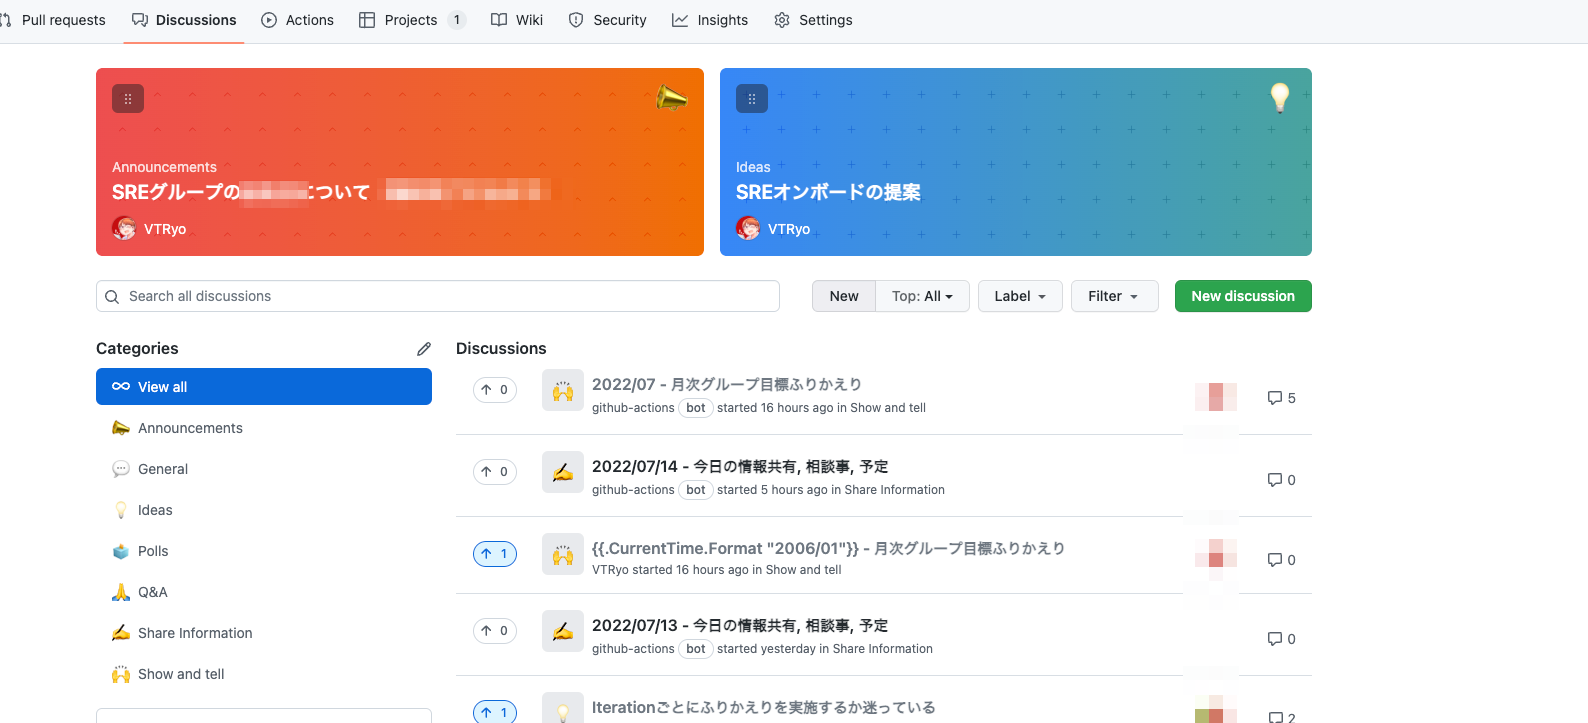Open the Top: All dropdown

(x=923, y=296)
